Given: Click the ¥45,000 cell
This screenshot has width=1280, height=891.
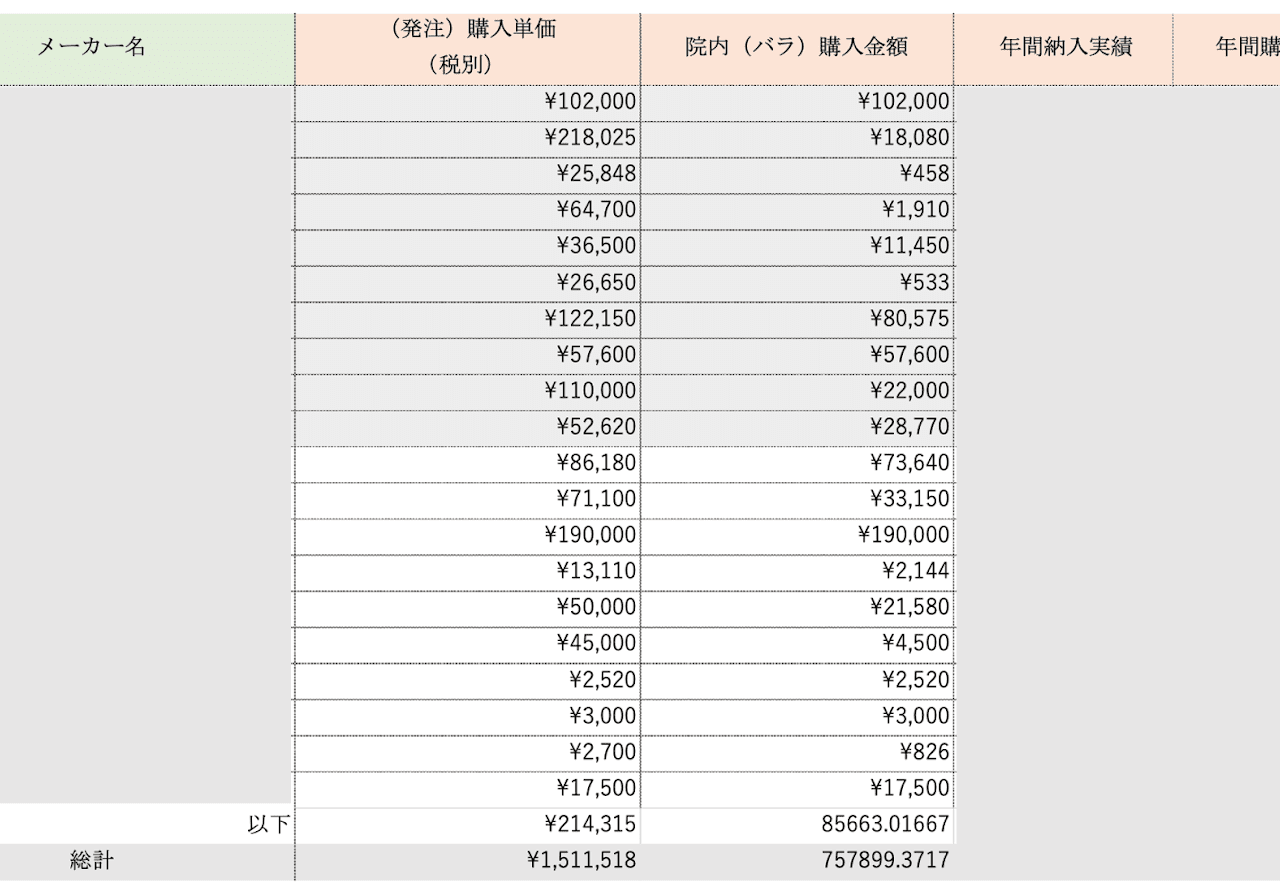Looking at the screenshot, I should pos(468,643).
